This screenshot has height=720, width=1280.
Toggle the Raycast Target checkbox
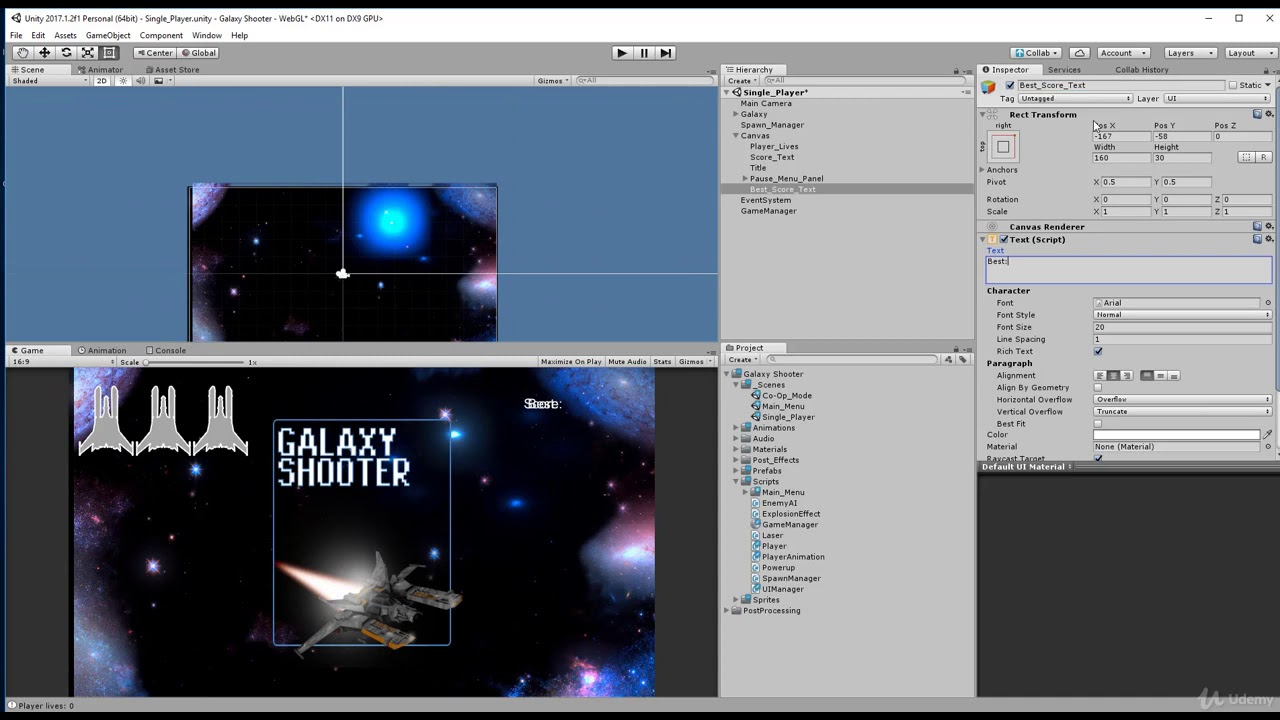pos(1098,458)
